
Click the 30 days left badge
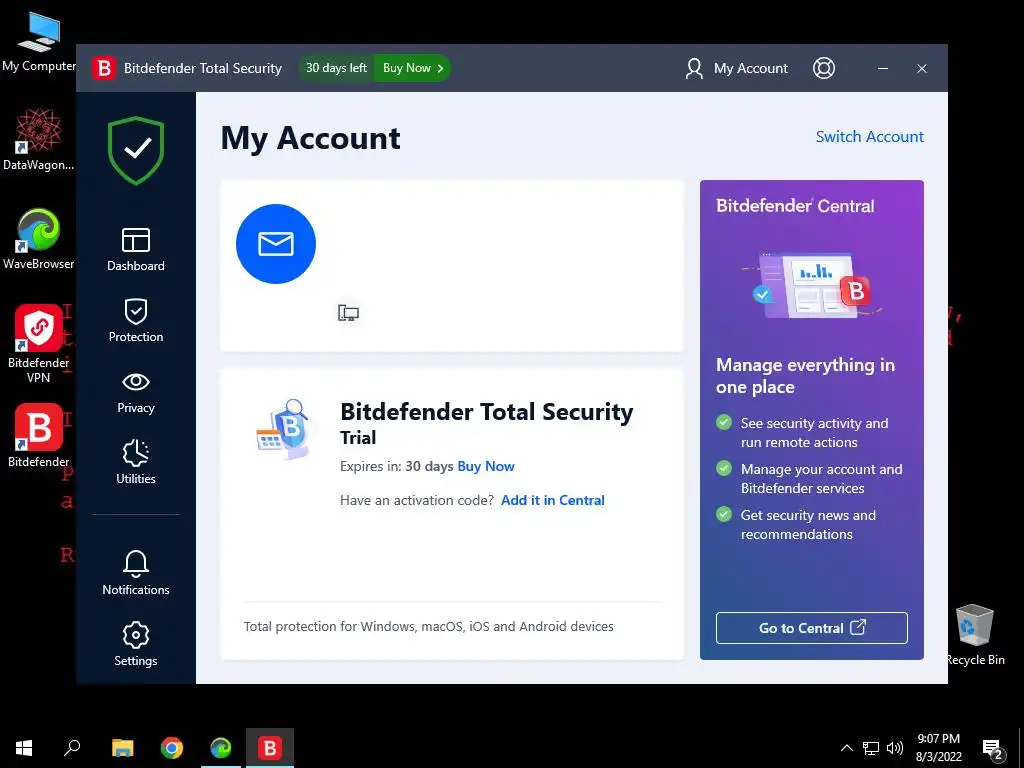[336, 68]
